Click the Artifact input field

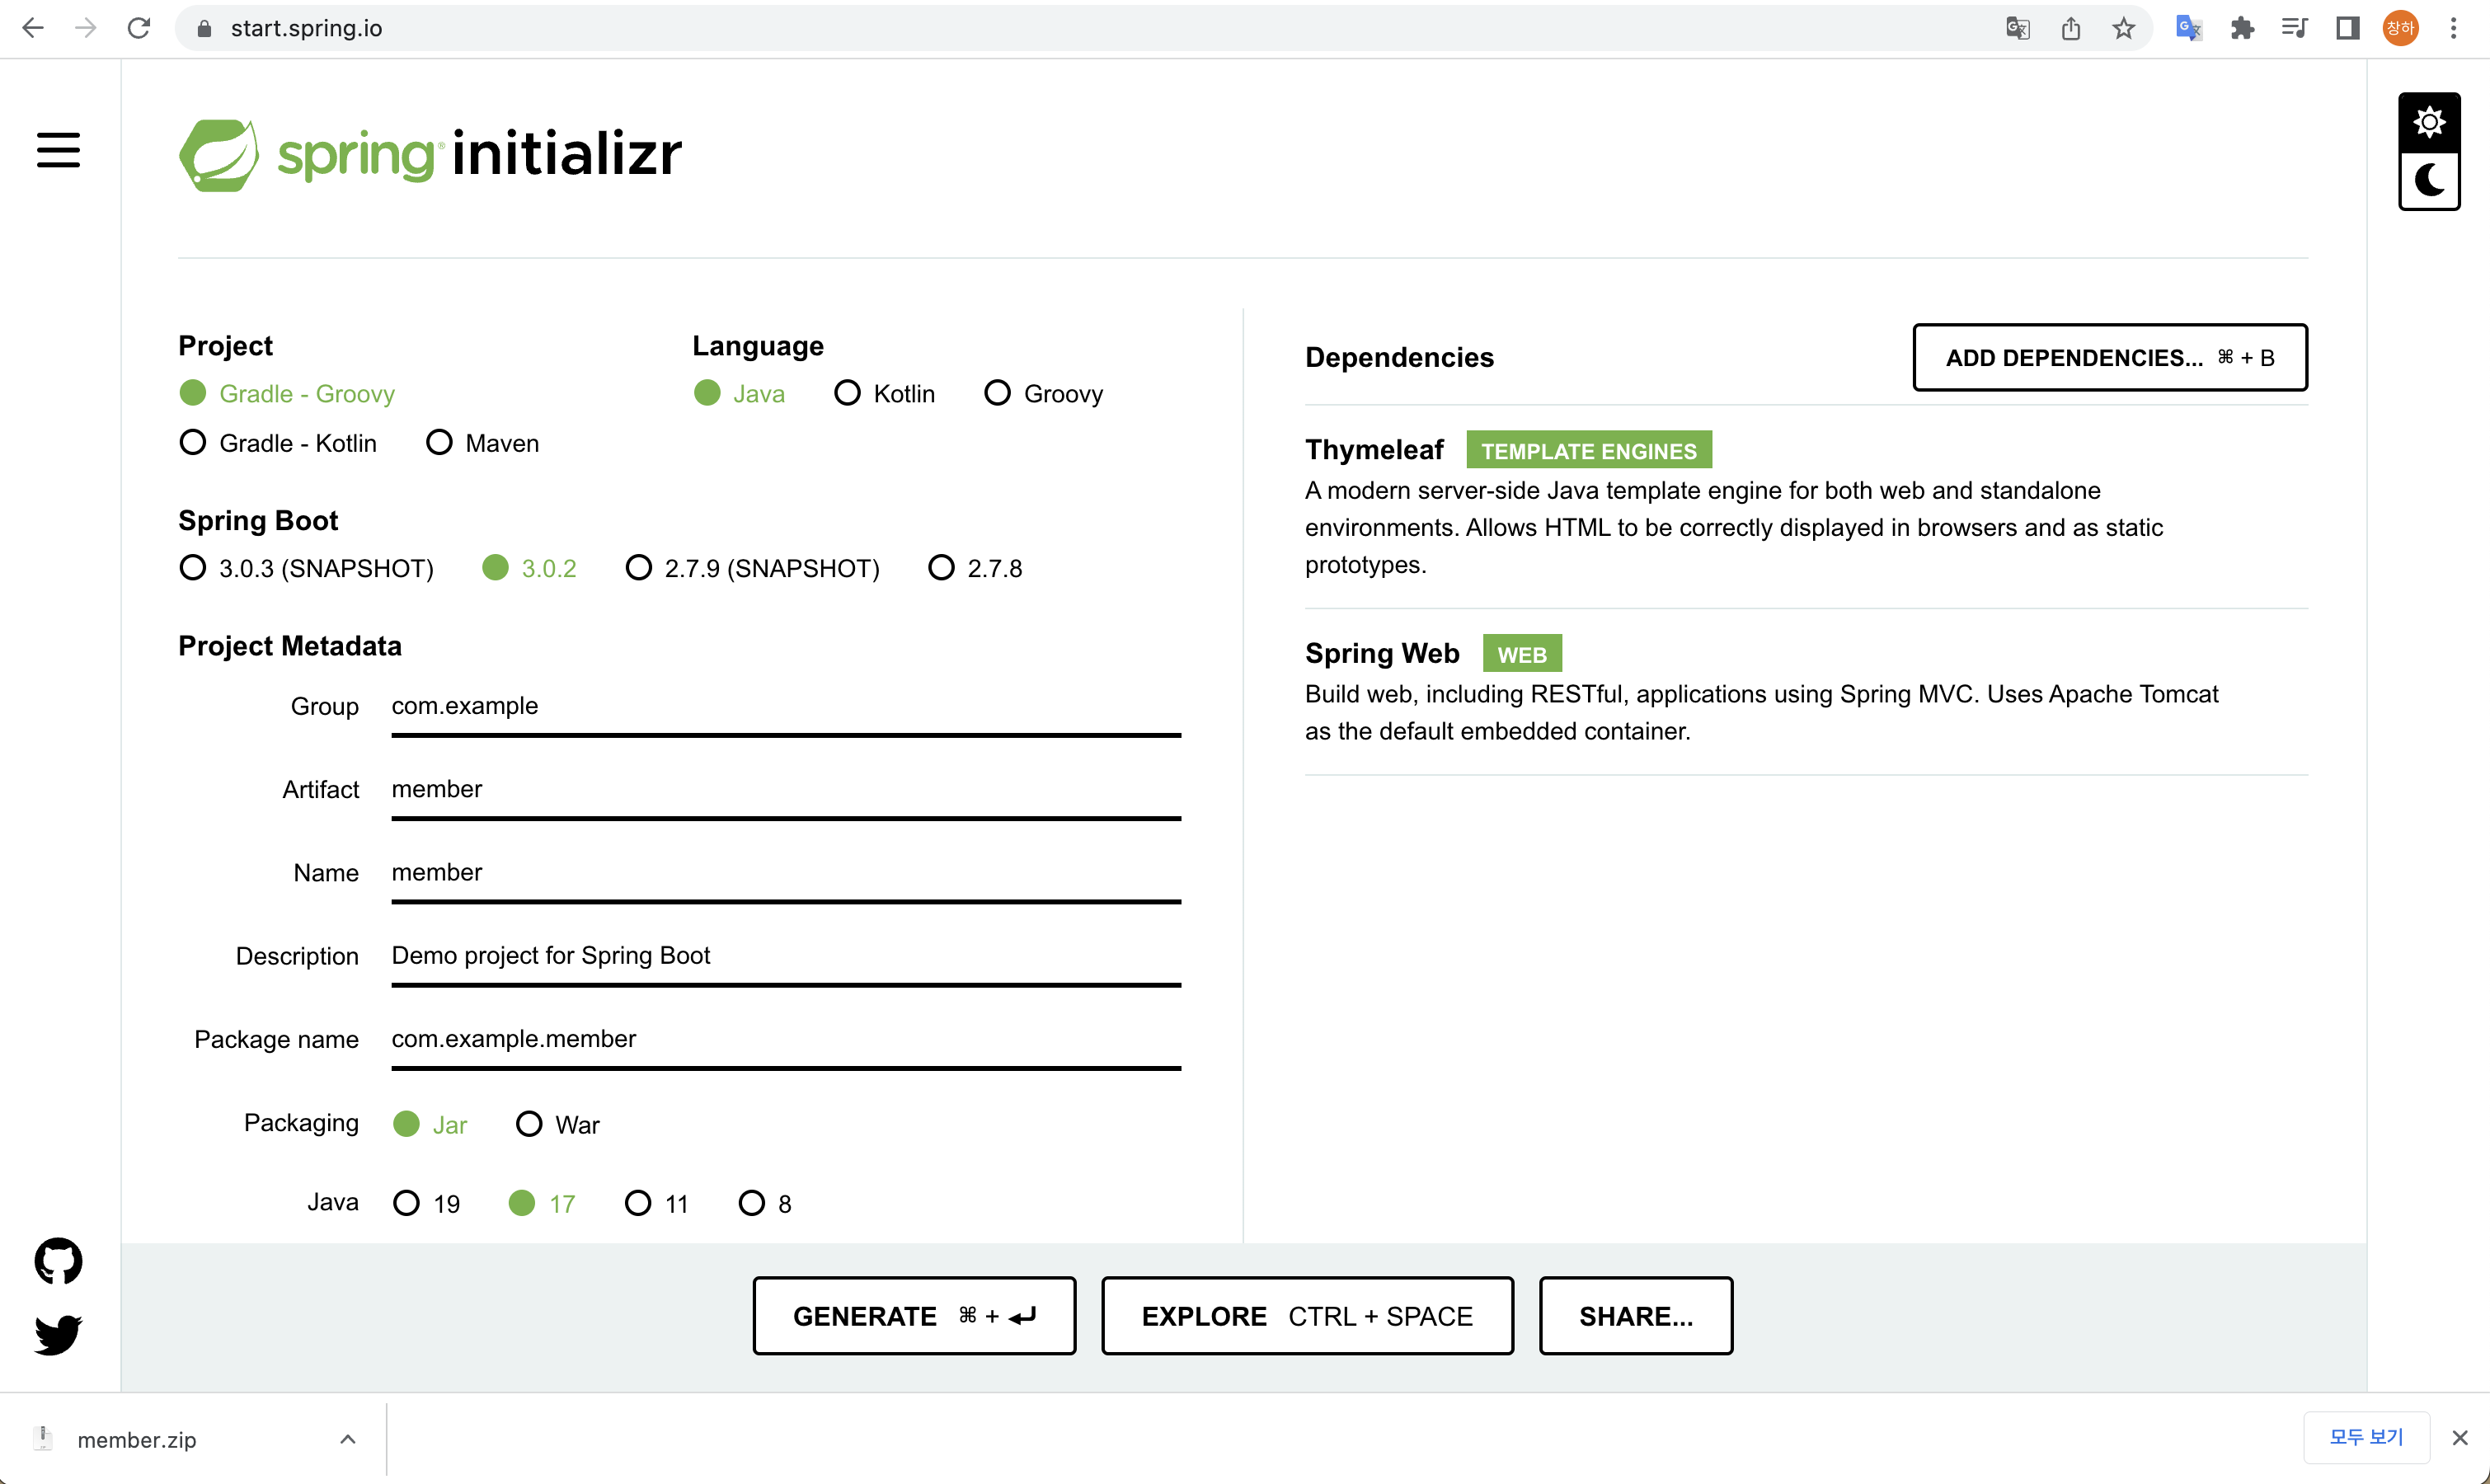click(785, 790)
